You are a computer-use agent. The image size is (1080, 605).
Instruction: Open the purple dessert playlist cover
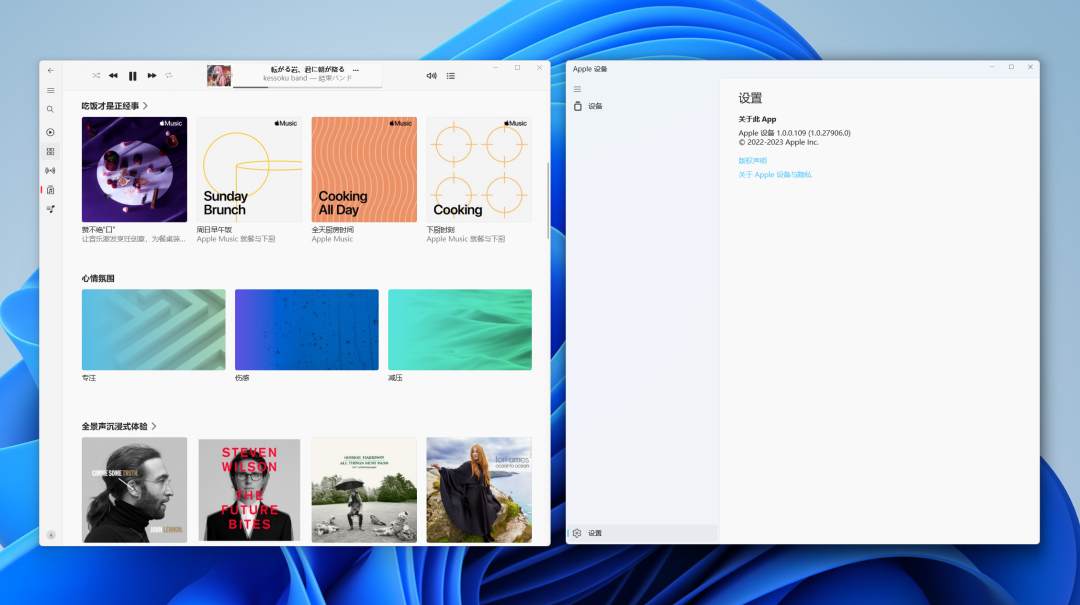(134, 170)
